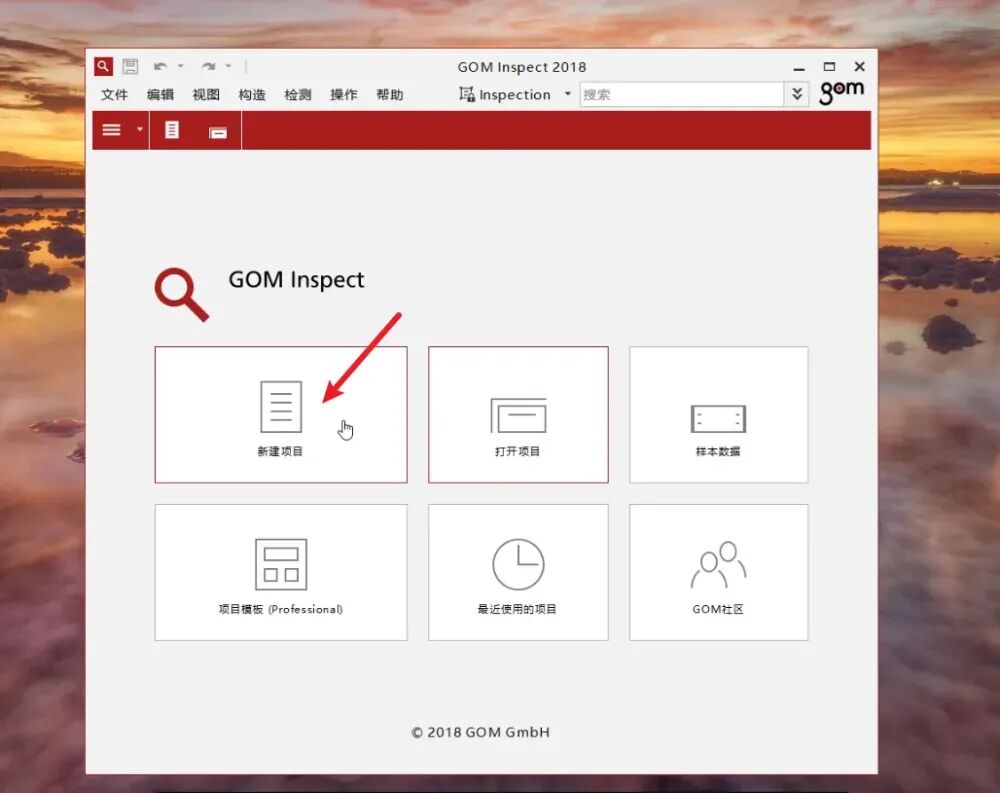This screenshot has height=793, width=1000.
Task: Click the GOM Inspect magnifier app icon
Action: tap(103, 66)
